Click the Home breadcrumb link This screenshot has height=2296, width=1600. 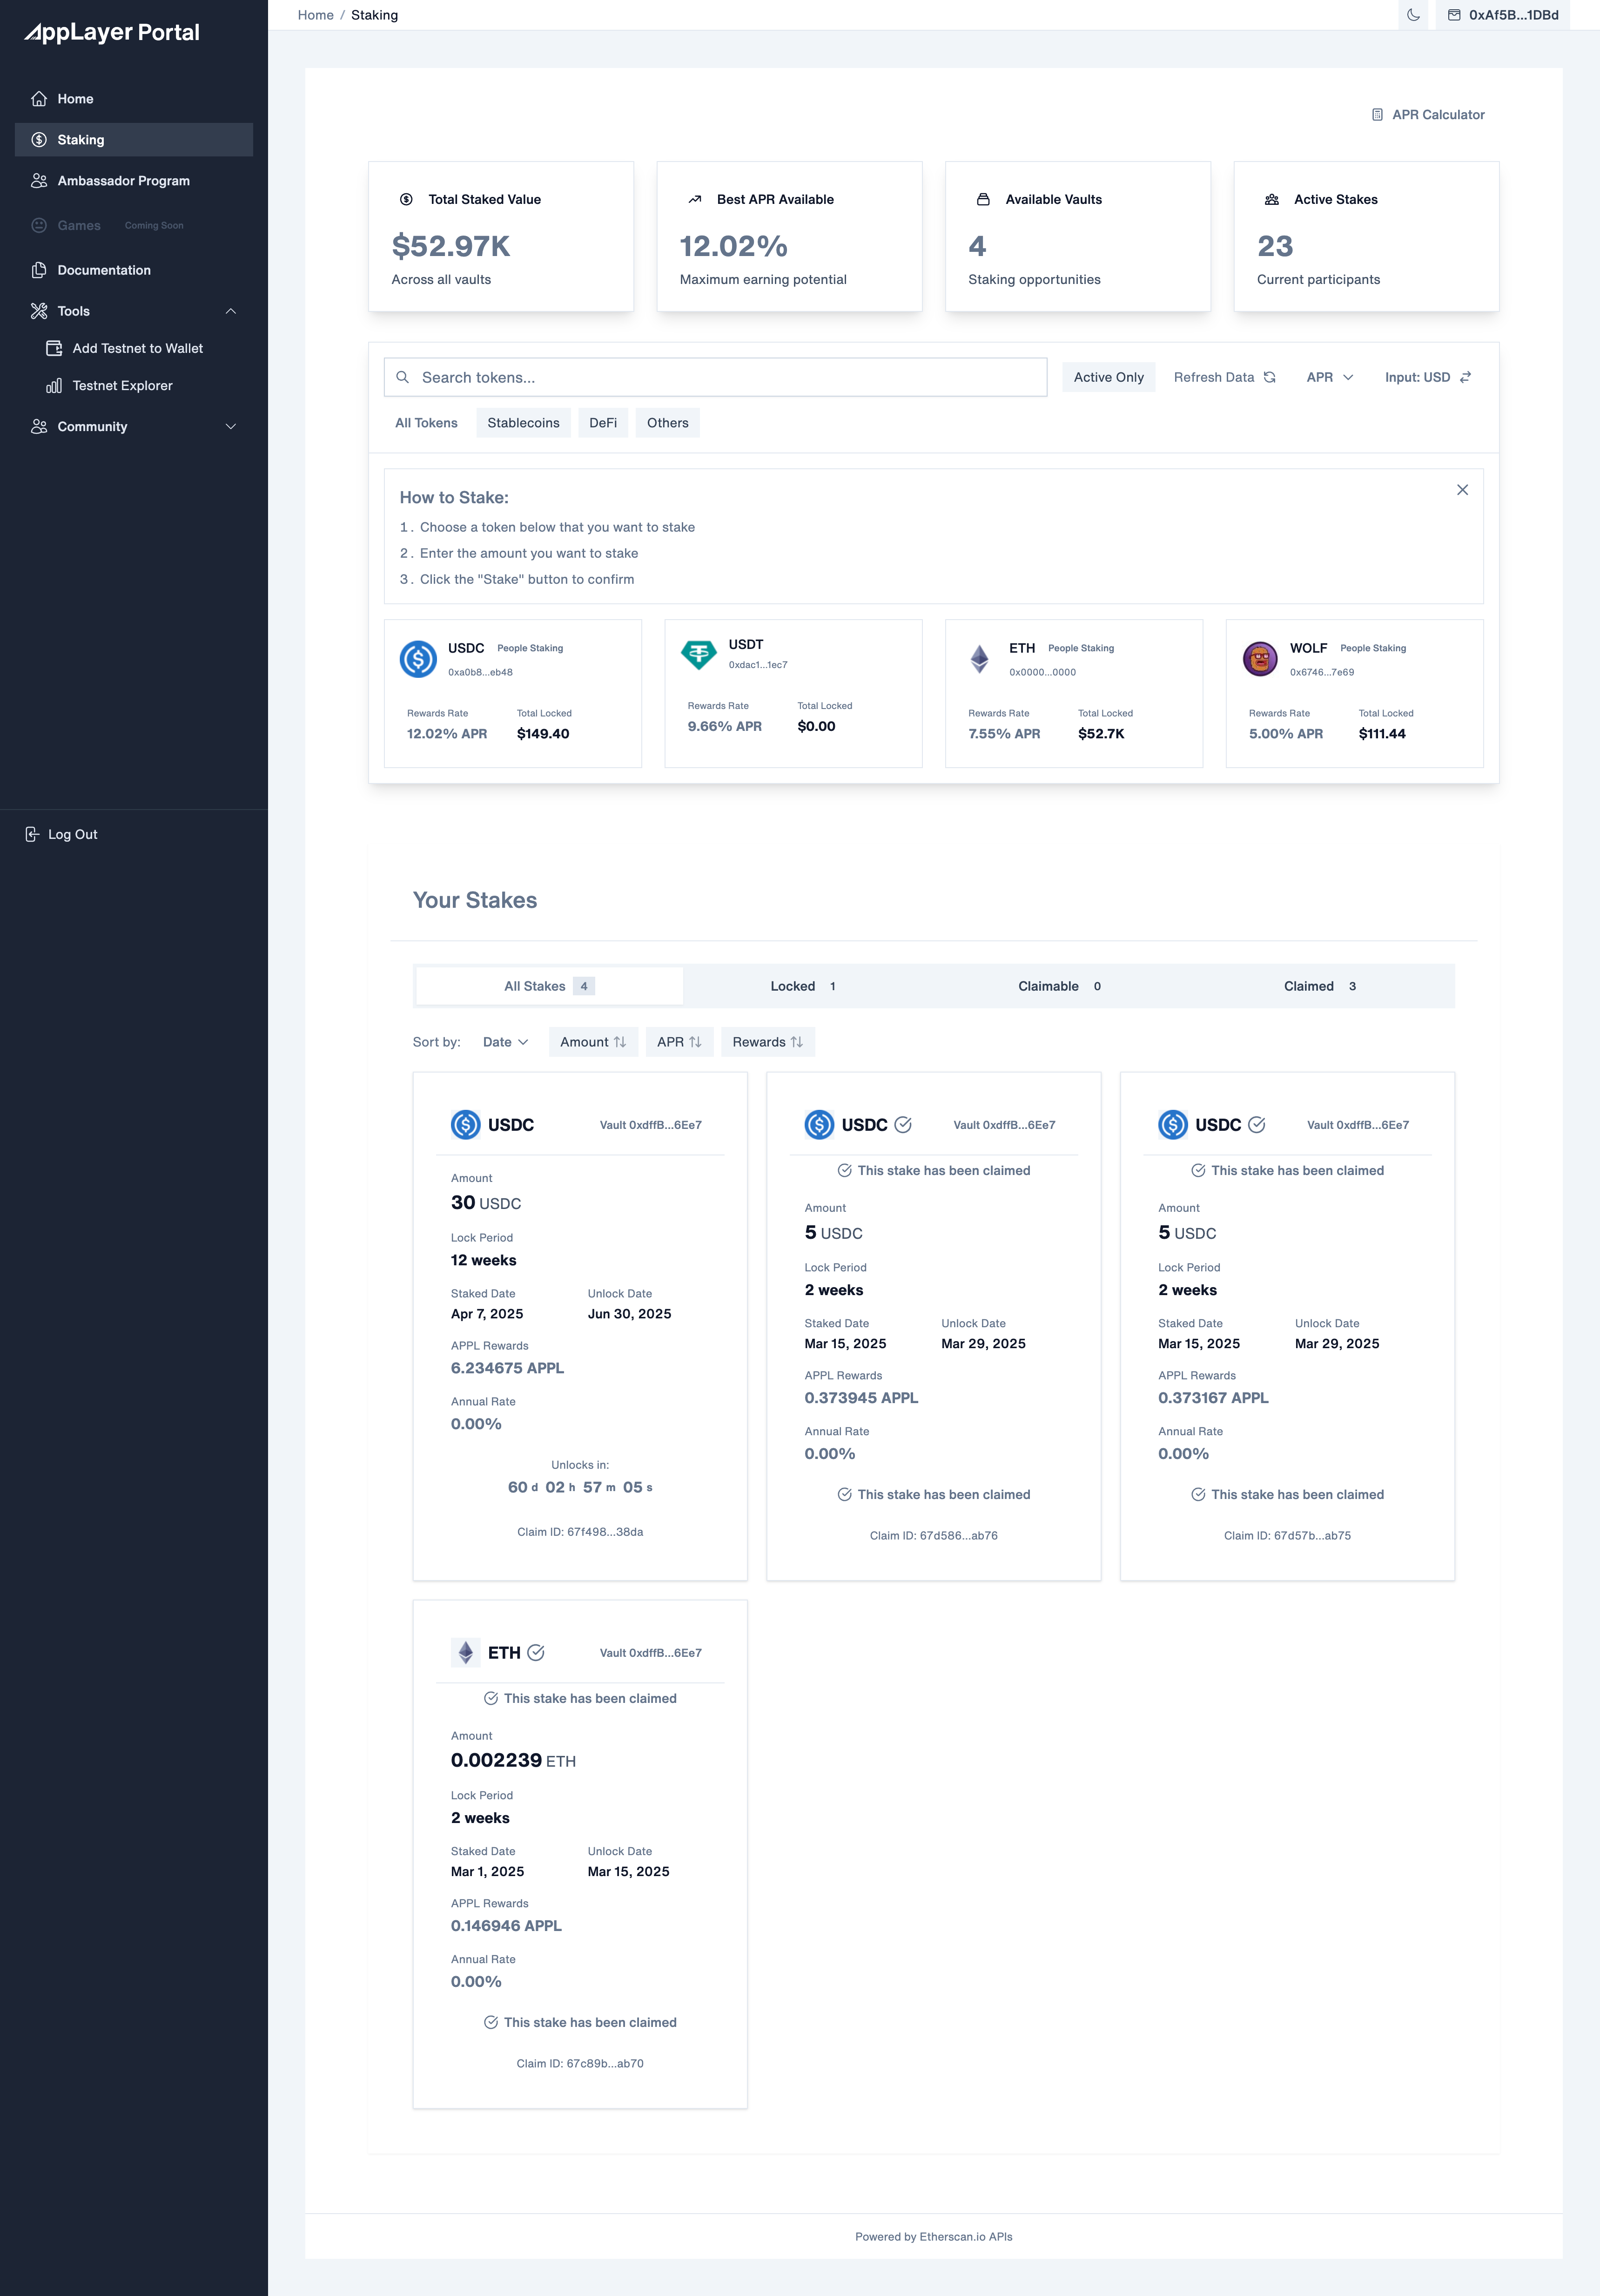315,15
